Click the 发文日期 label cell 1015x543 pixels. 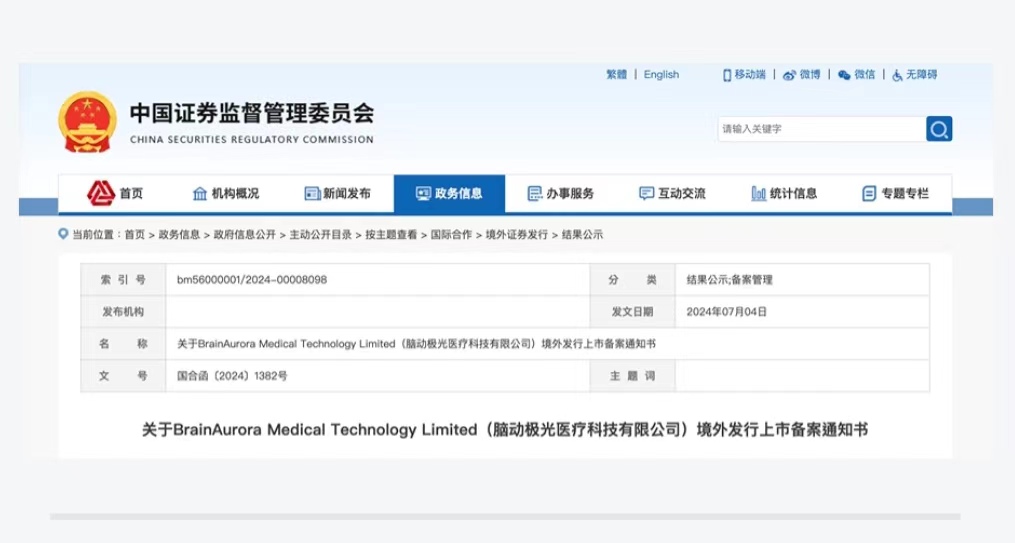pos(632,311)
